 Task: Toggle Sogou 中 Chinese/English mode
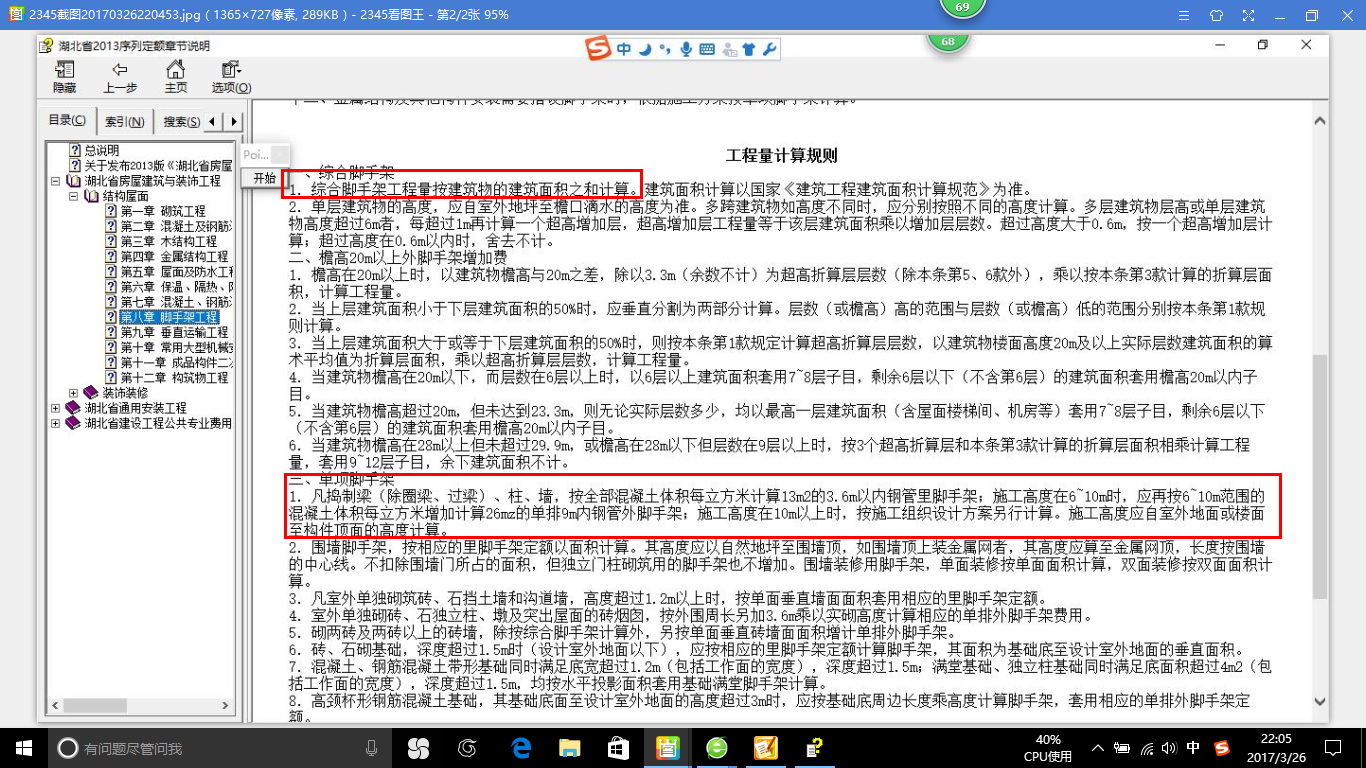(x=624, y=49)
